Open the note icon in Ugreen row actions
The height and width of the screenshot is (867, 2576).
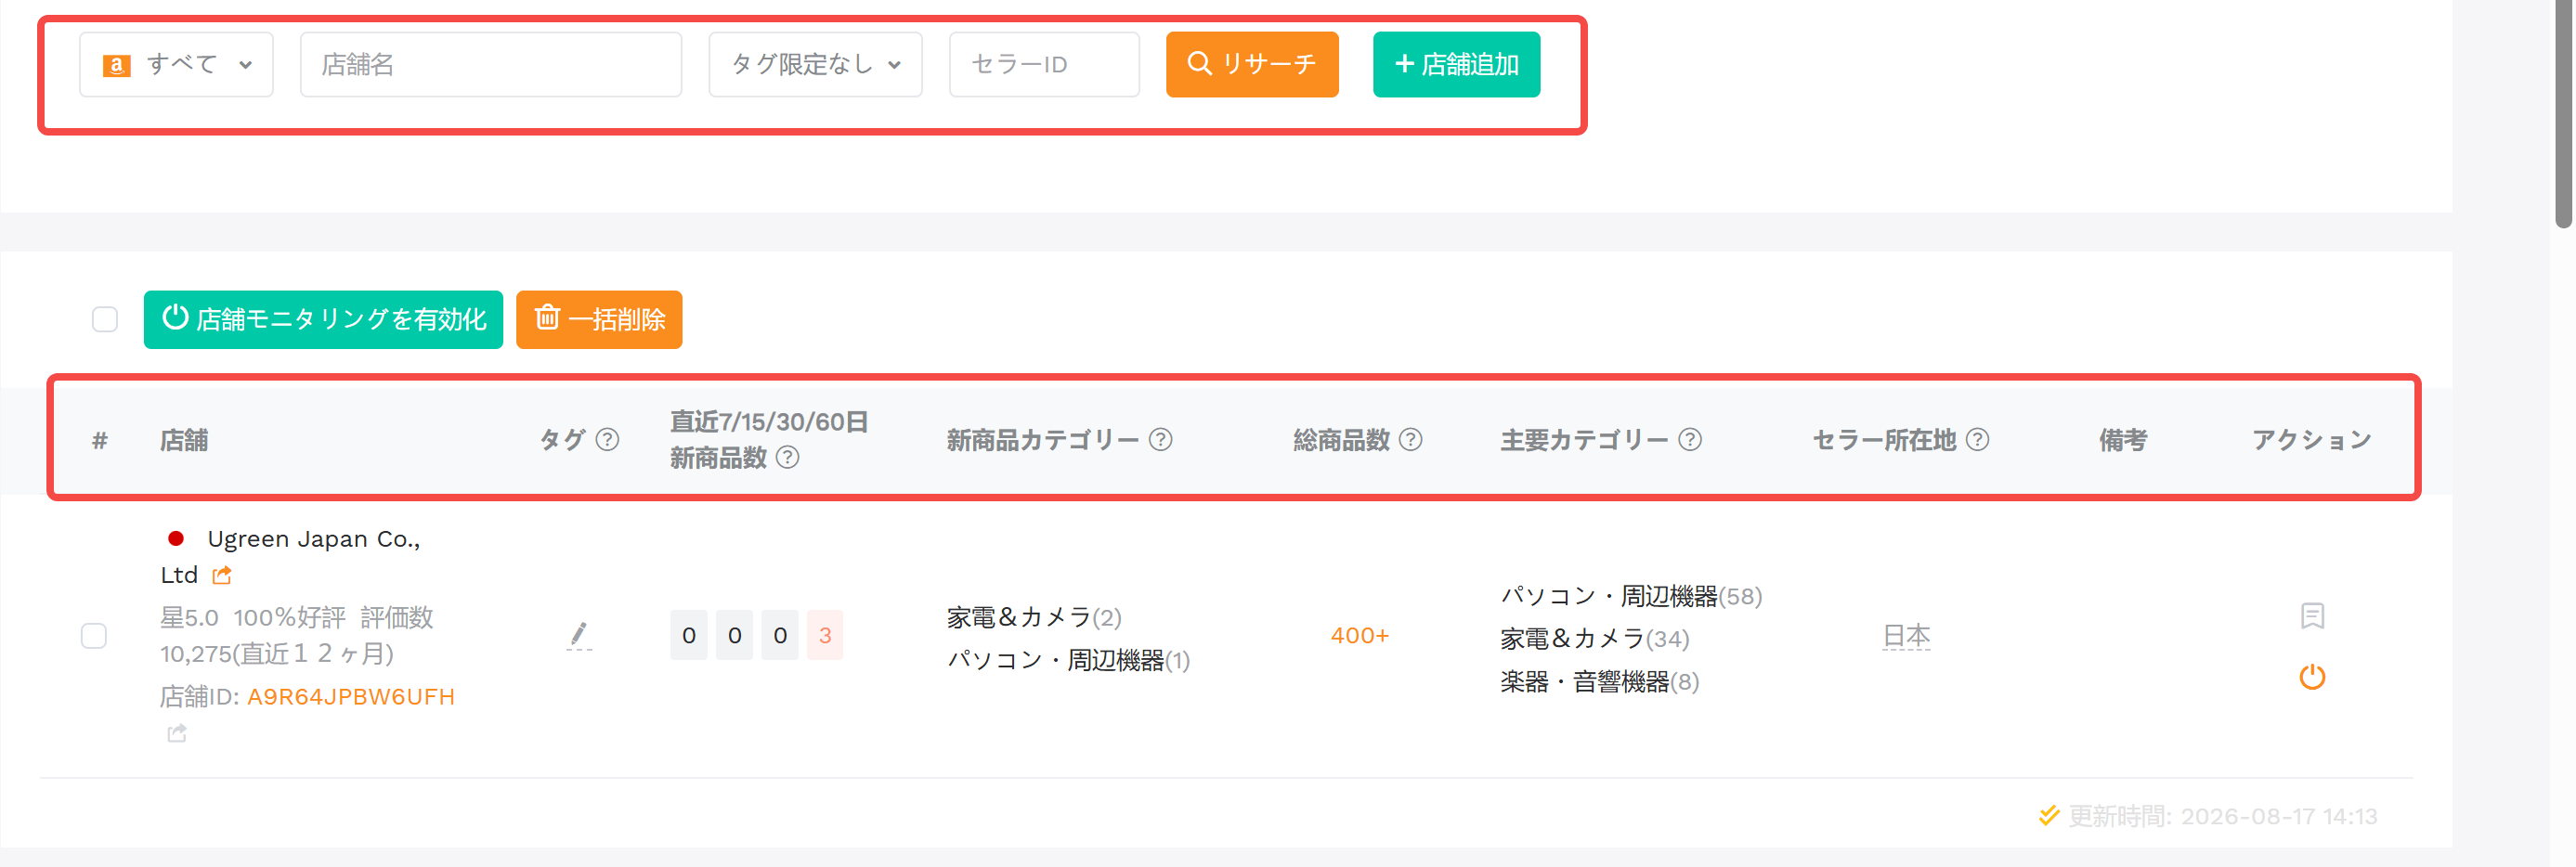2312,615
